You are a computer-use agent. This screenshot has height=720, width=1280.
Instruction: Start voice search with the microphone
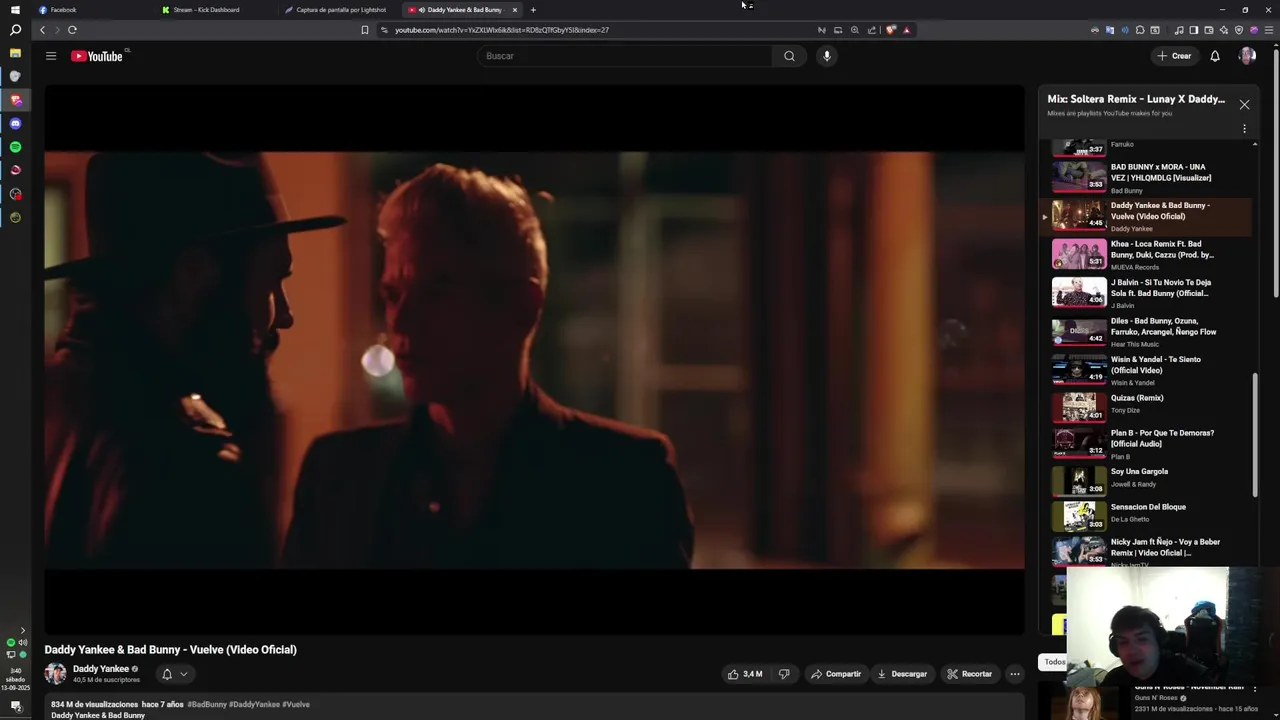click(x=826, y=56)
